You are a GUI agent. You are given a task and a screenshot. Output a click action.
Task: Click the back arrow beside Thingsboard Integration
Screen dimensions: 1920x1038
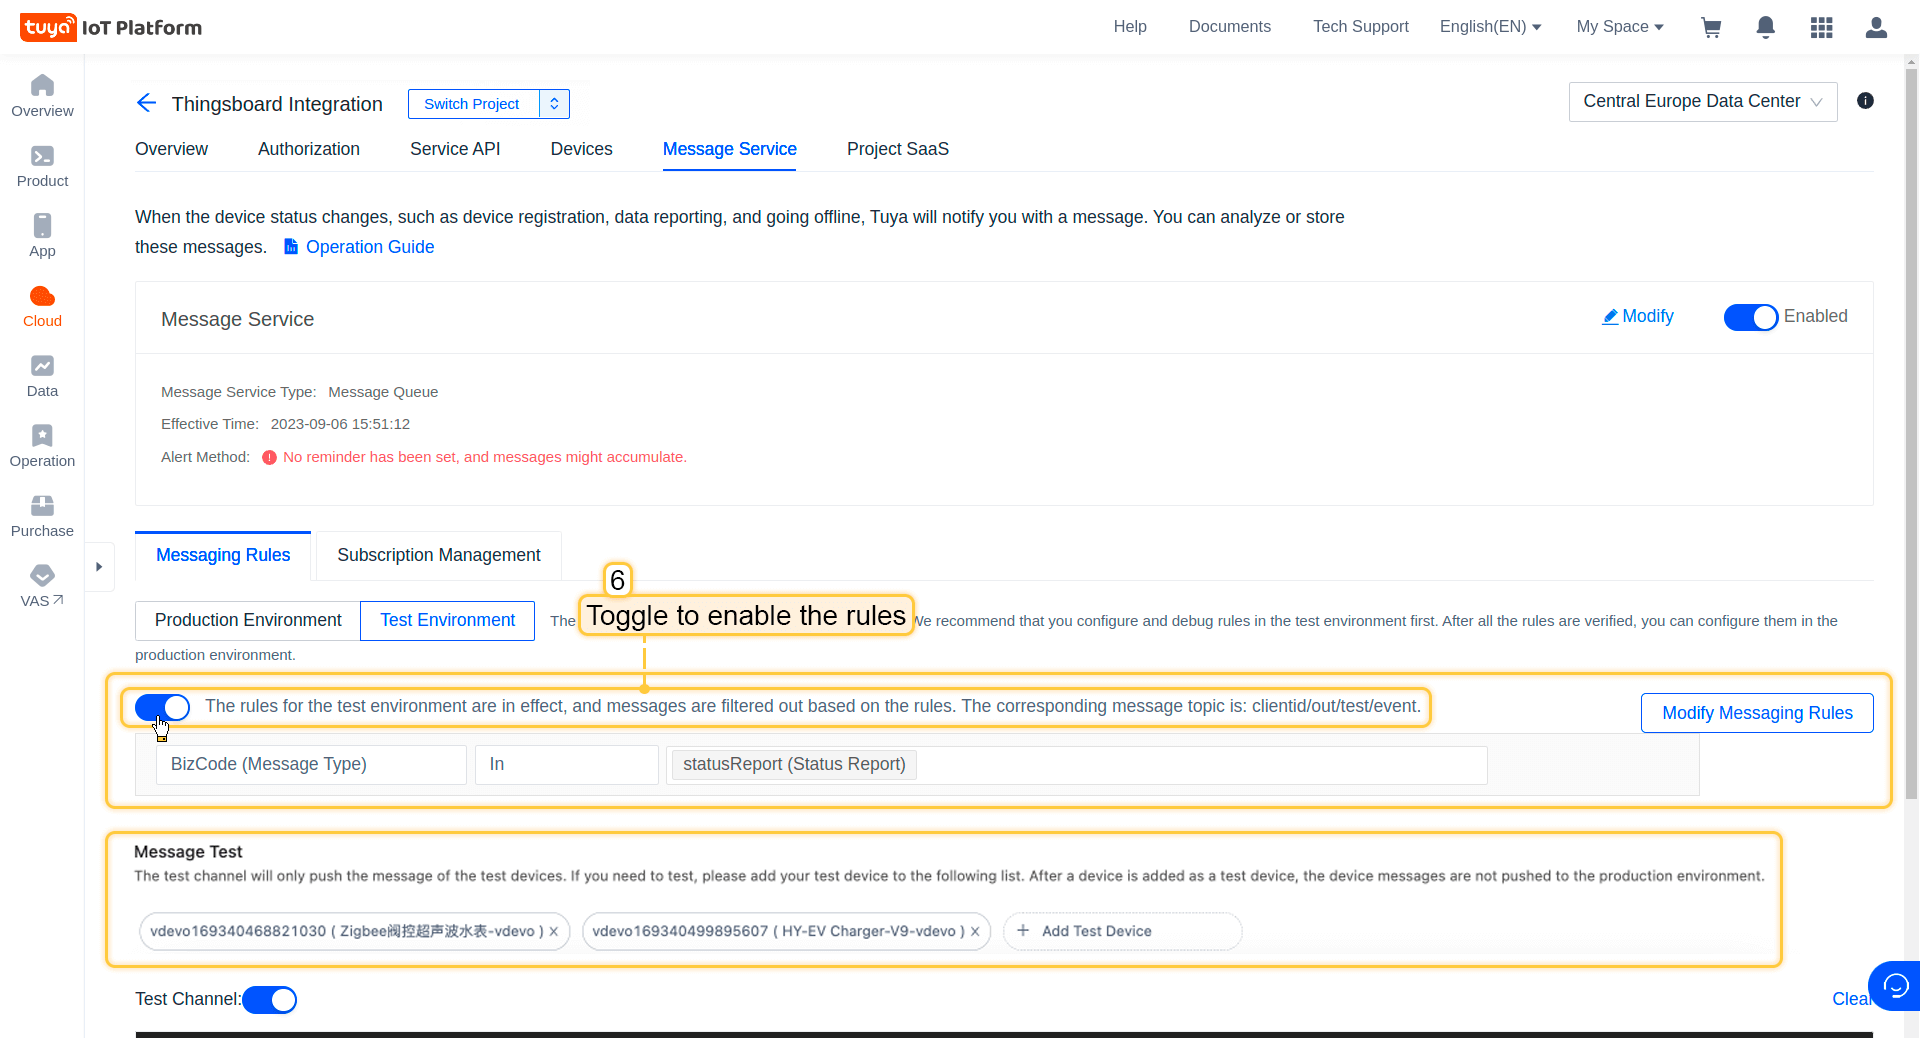[x=146, y=103]
